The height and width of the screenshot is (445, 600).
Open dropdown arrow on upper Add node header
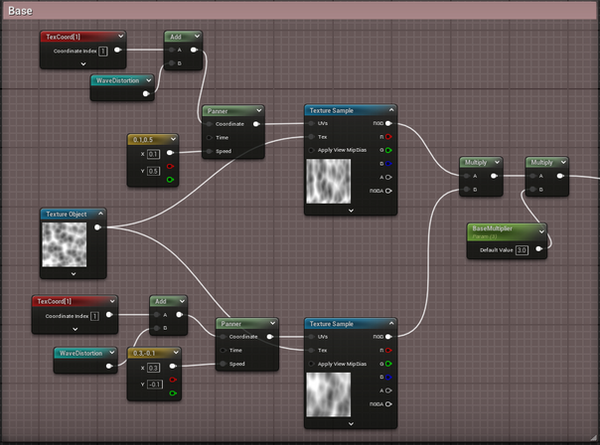(x=197, y=36)
